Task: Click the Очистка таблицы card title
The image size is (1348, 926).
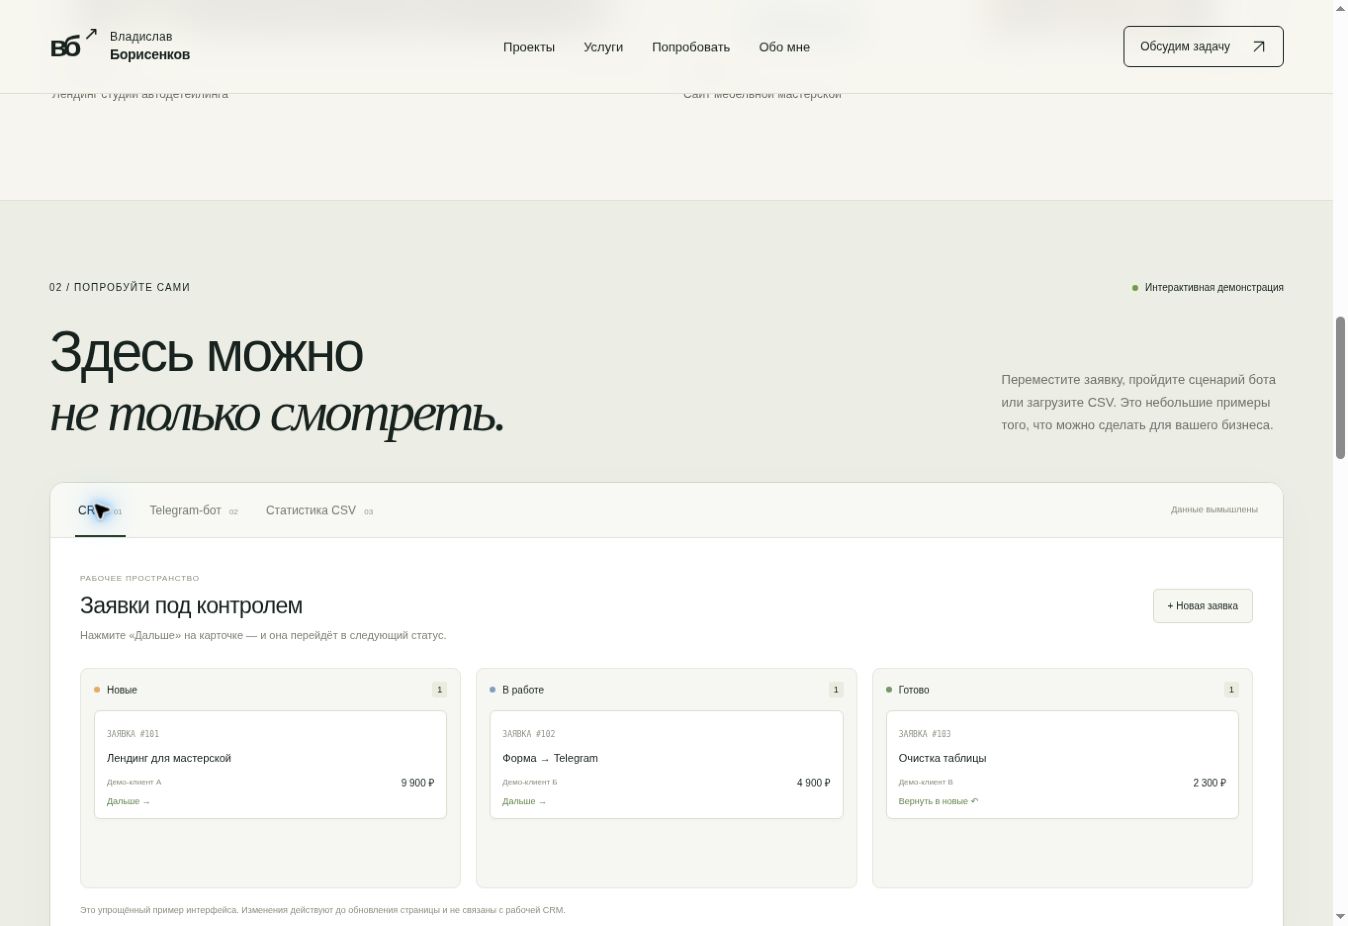Action: pyautogui.click(x=942, y=758)
